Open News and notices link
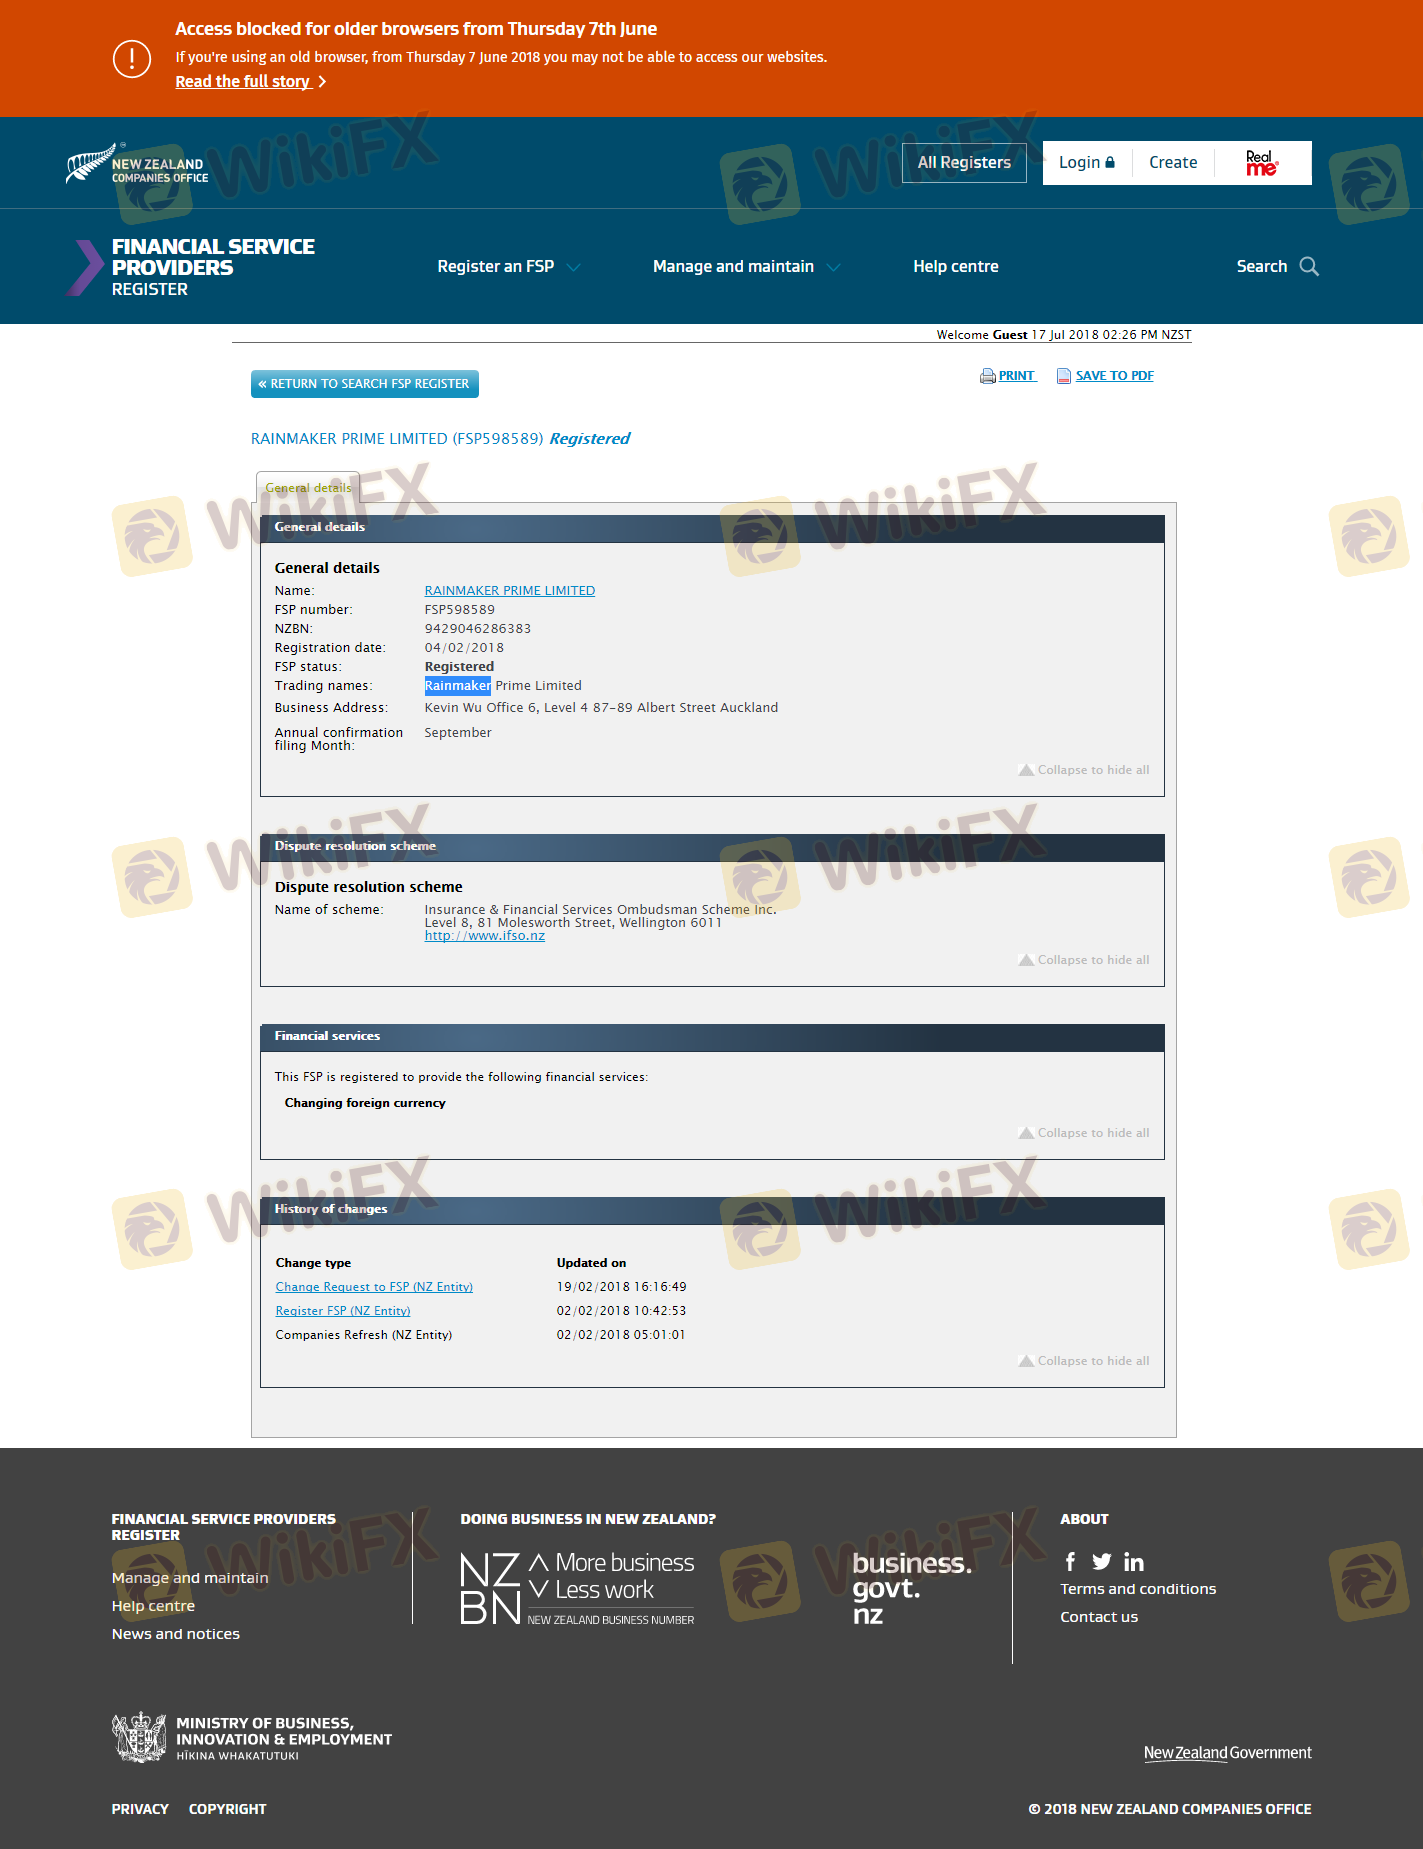 [176, 1634]
